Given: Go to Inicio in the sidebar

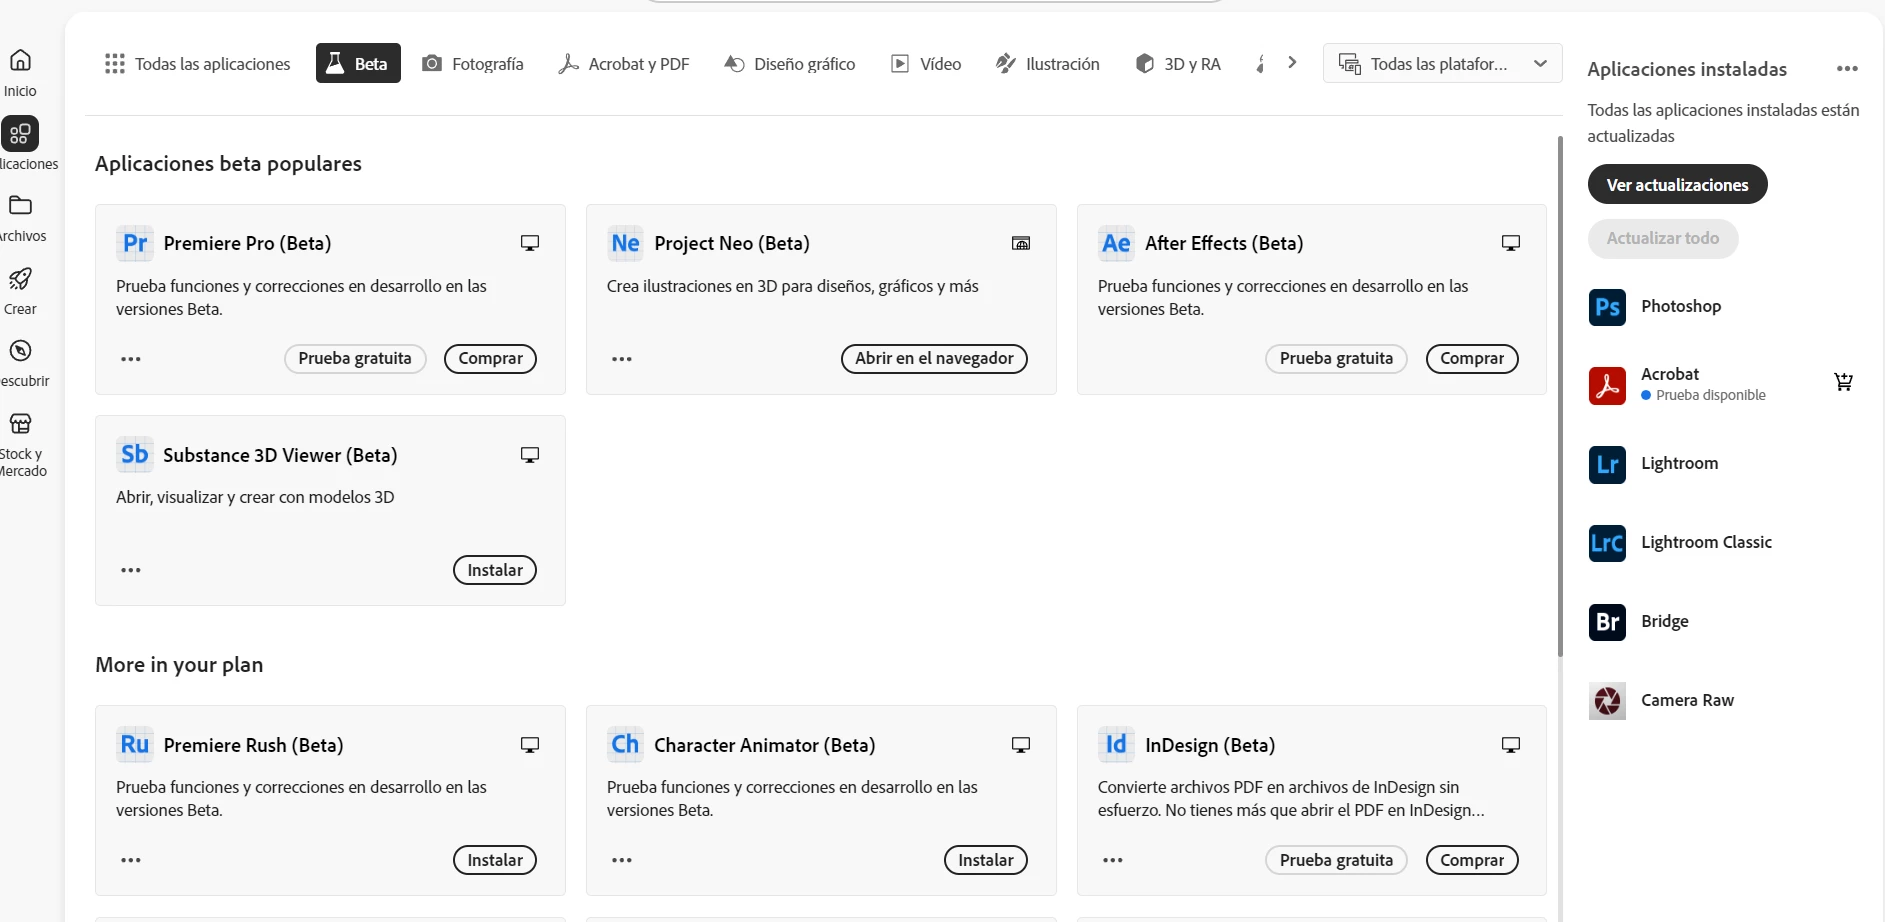Looking at the screenshot, I should (x=20, y=73).
